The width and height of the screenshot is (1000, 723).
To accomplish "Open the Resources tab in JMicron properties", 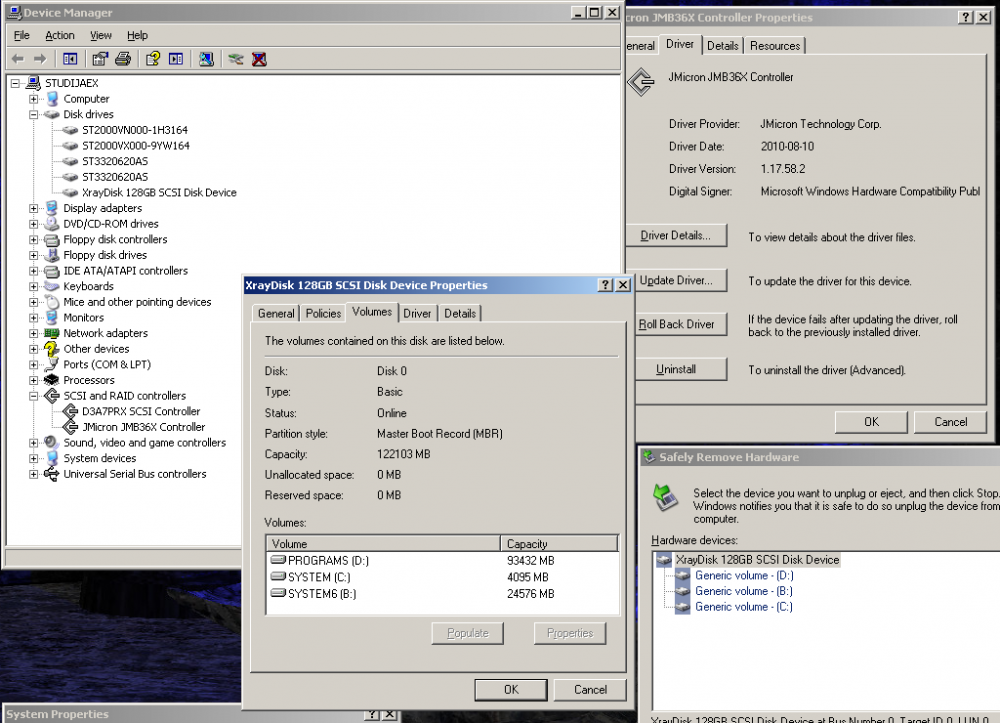I will click(x=775, y=46).
